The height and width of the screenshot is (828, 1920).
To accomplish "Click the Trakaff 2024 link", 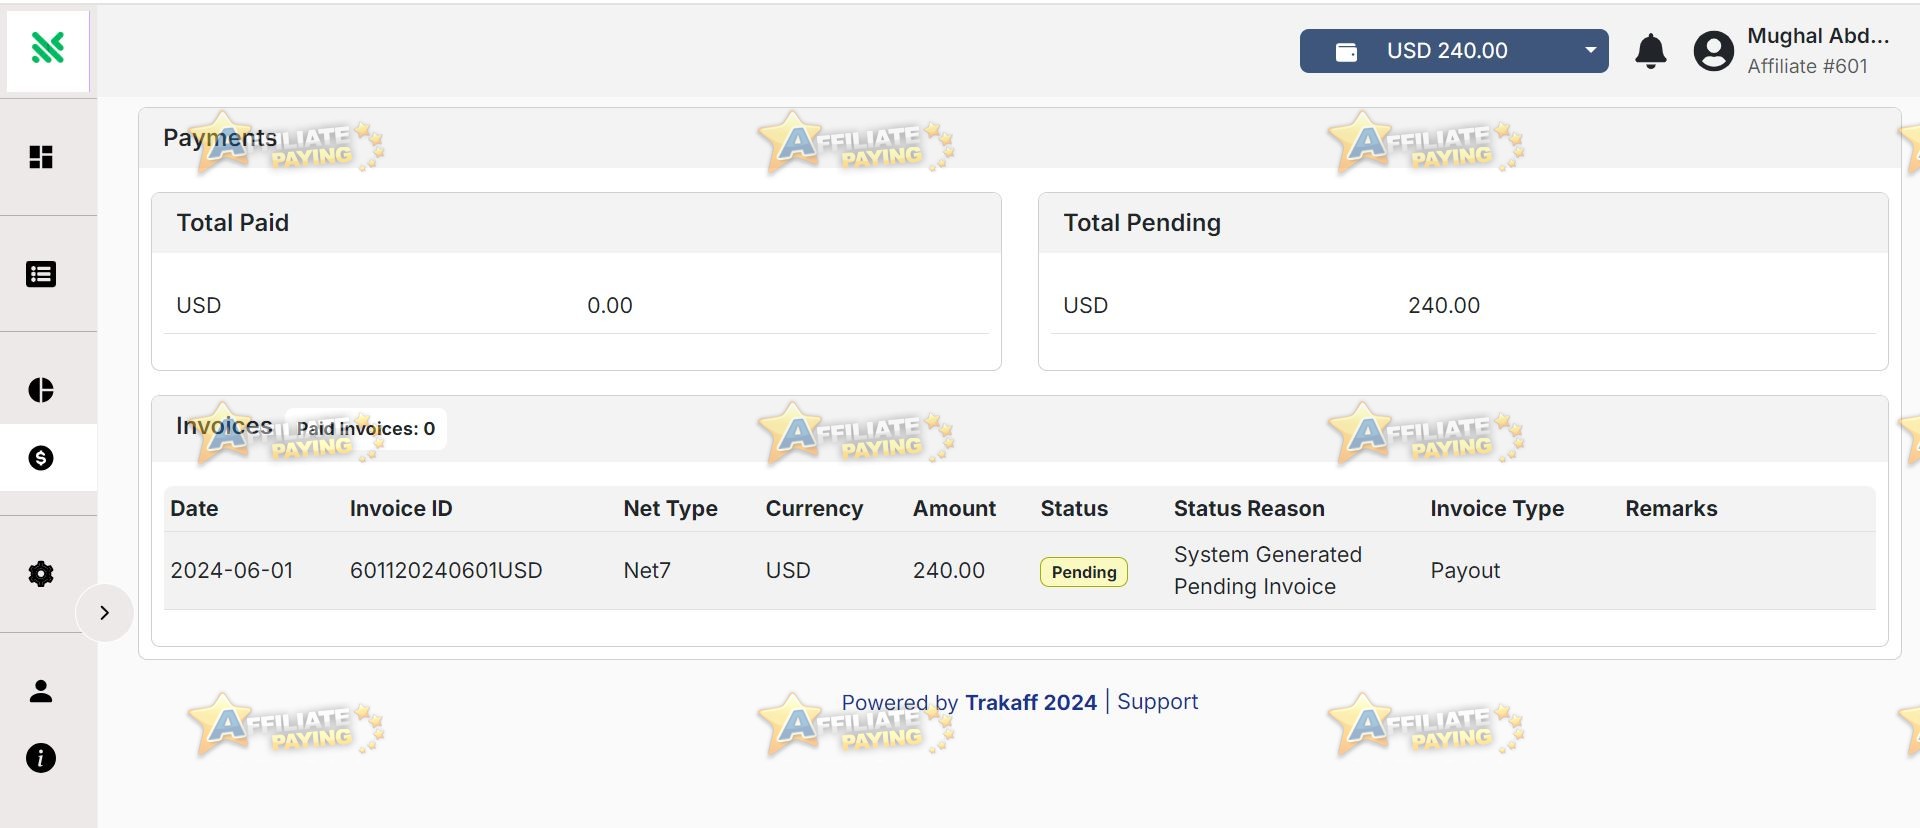I will tap(1031, 702).
